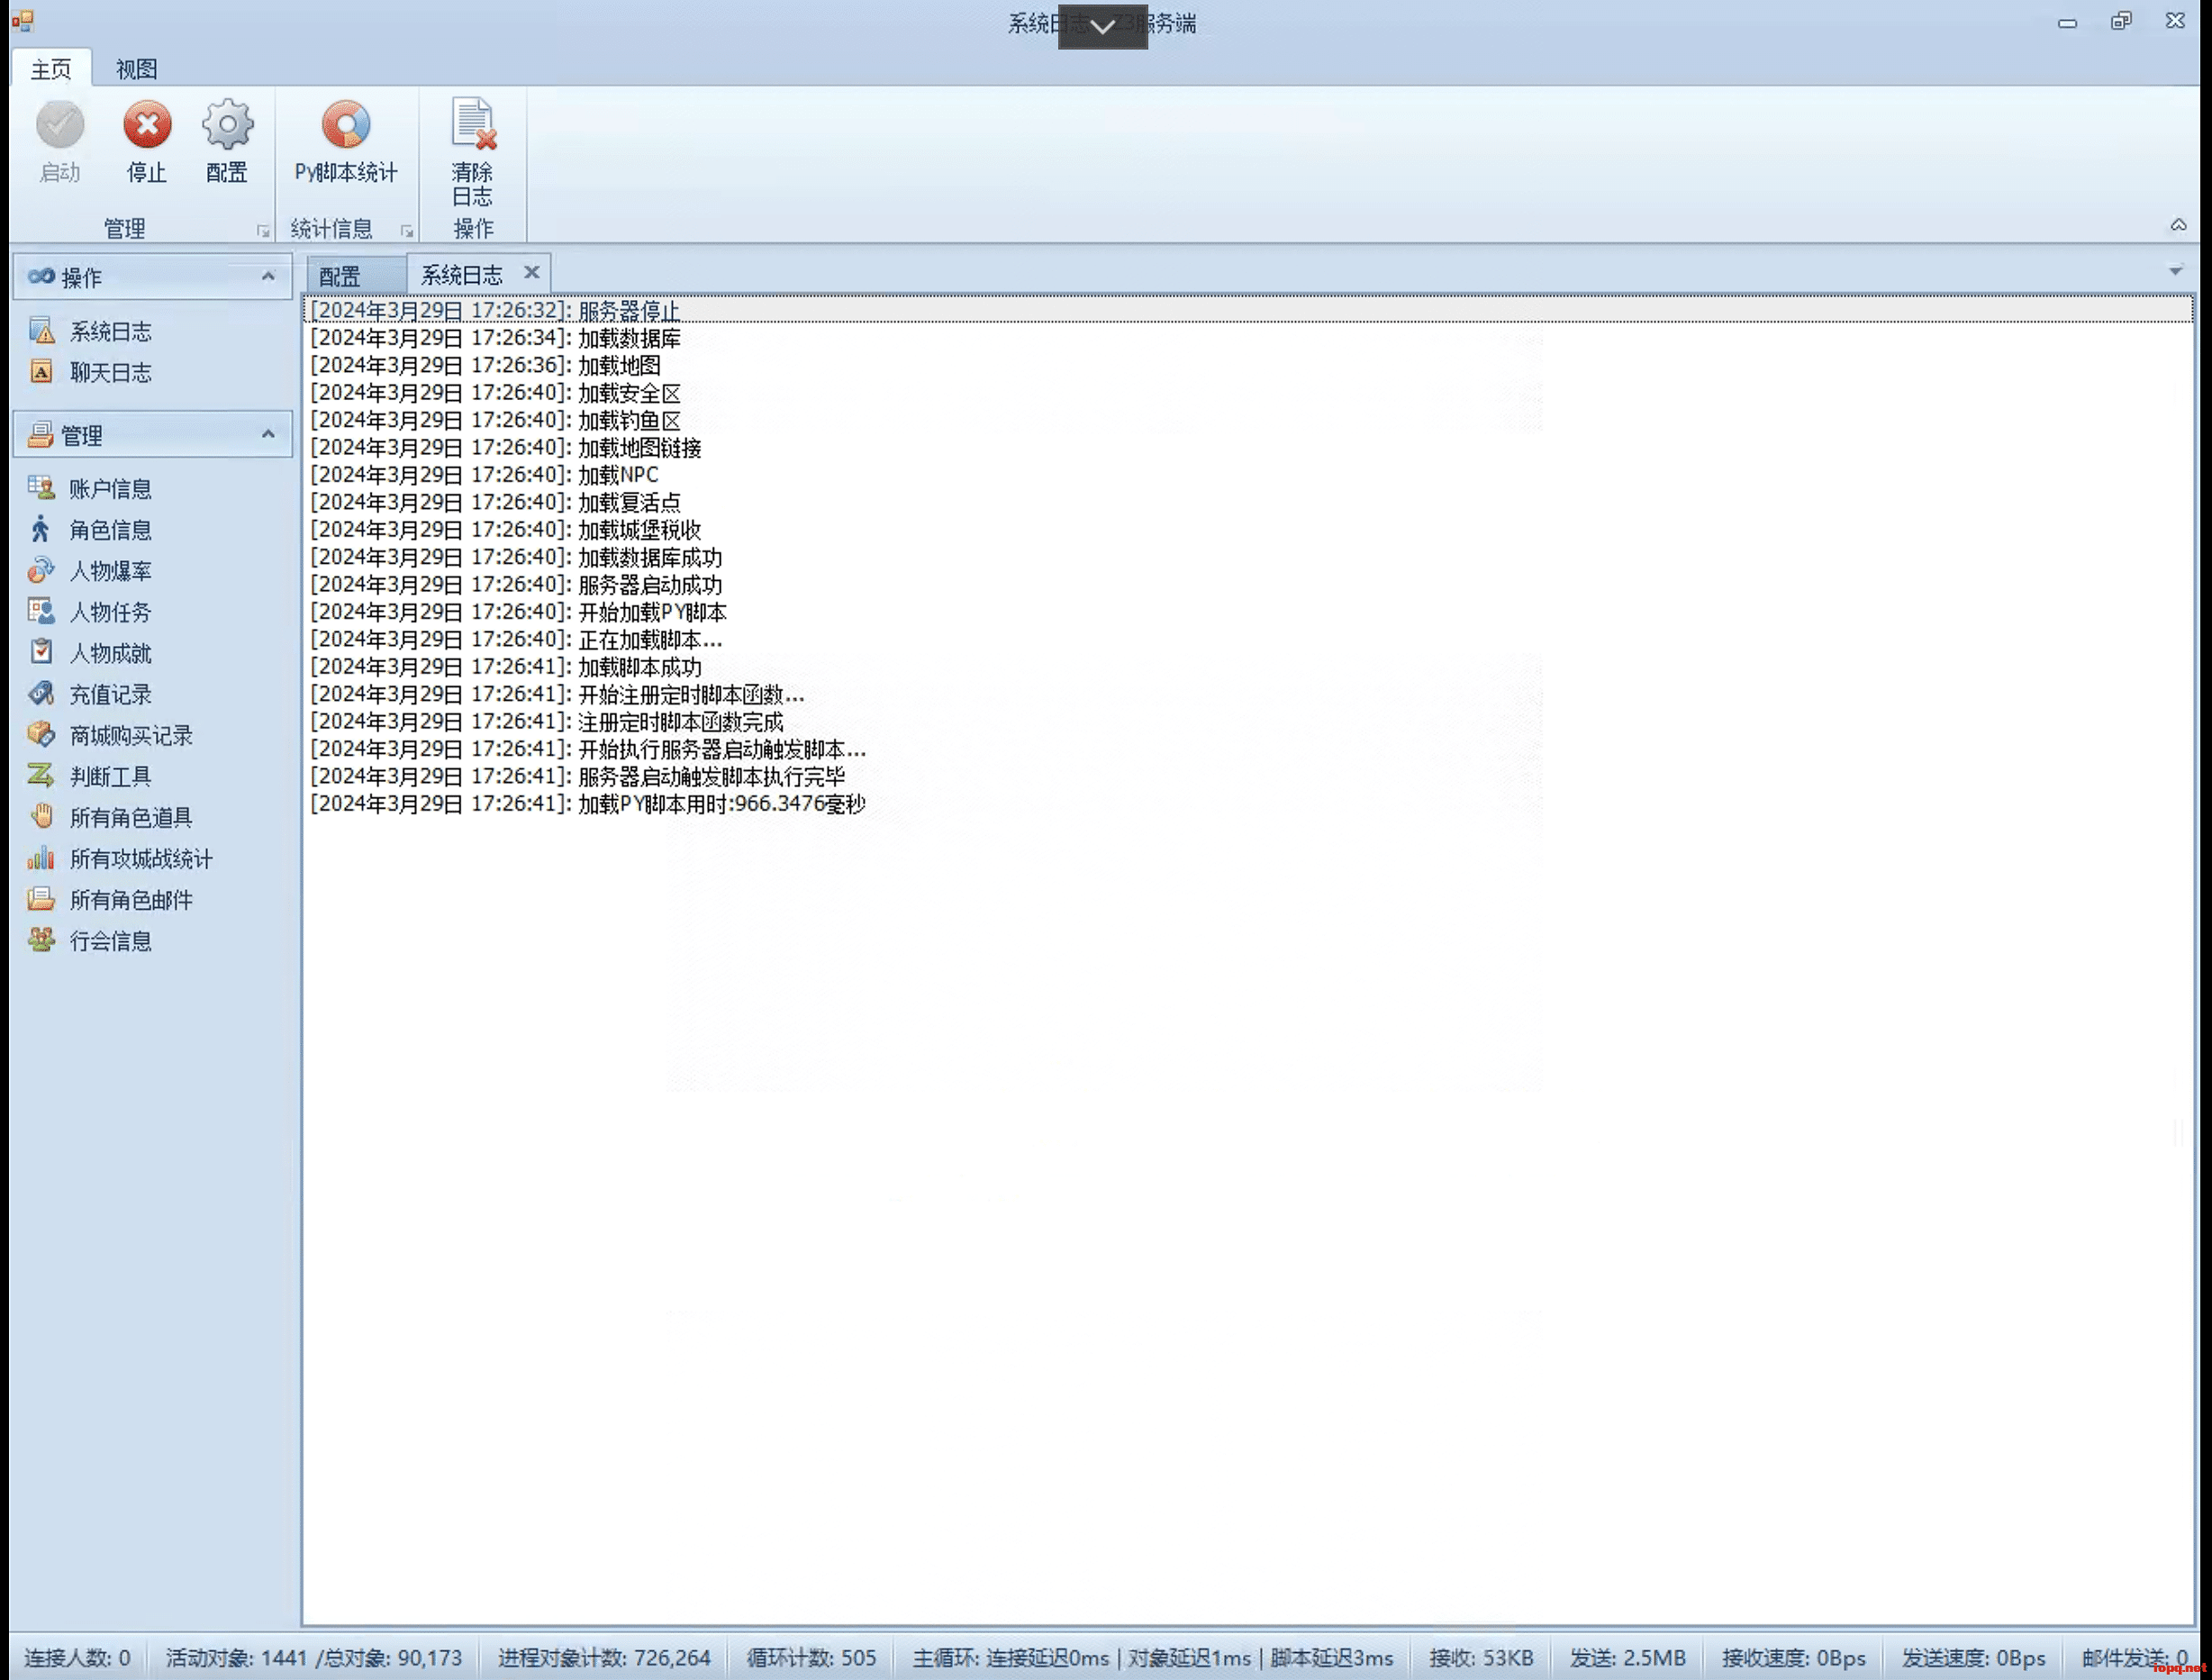
Task: Select the 服务器停止 log entry
Action: (628, 311)
